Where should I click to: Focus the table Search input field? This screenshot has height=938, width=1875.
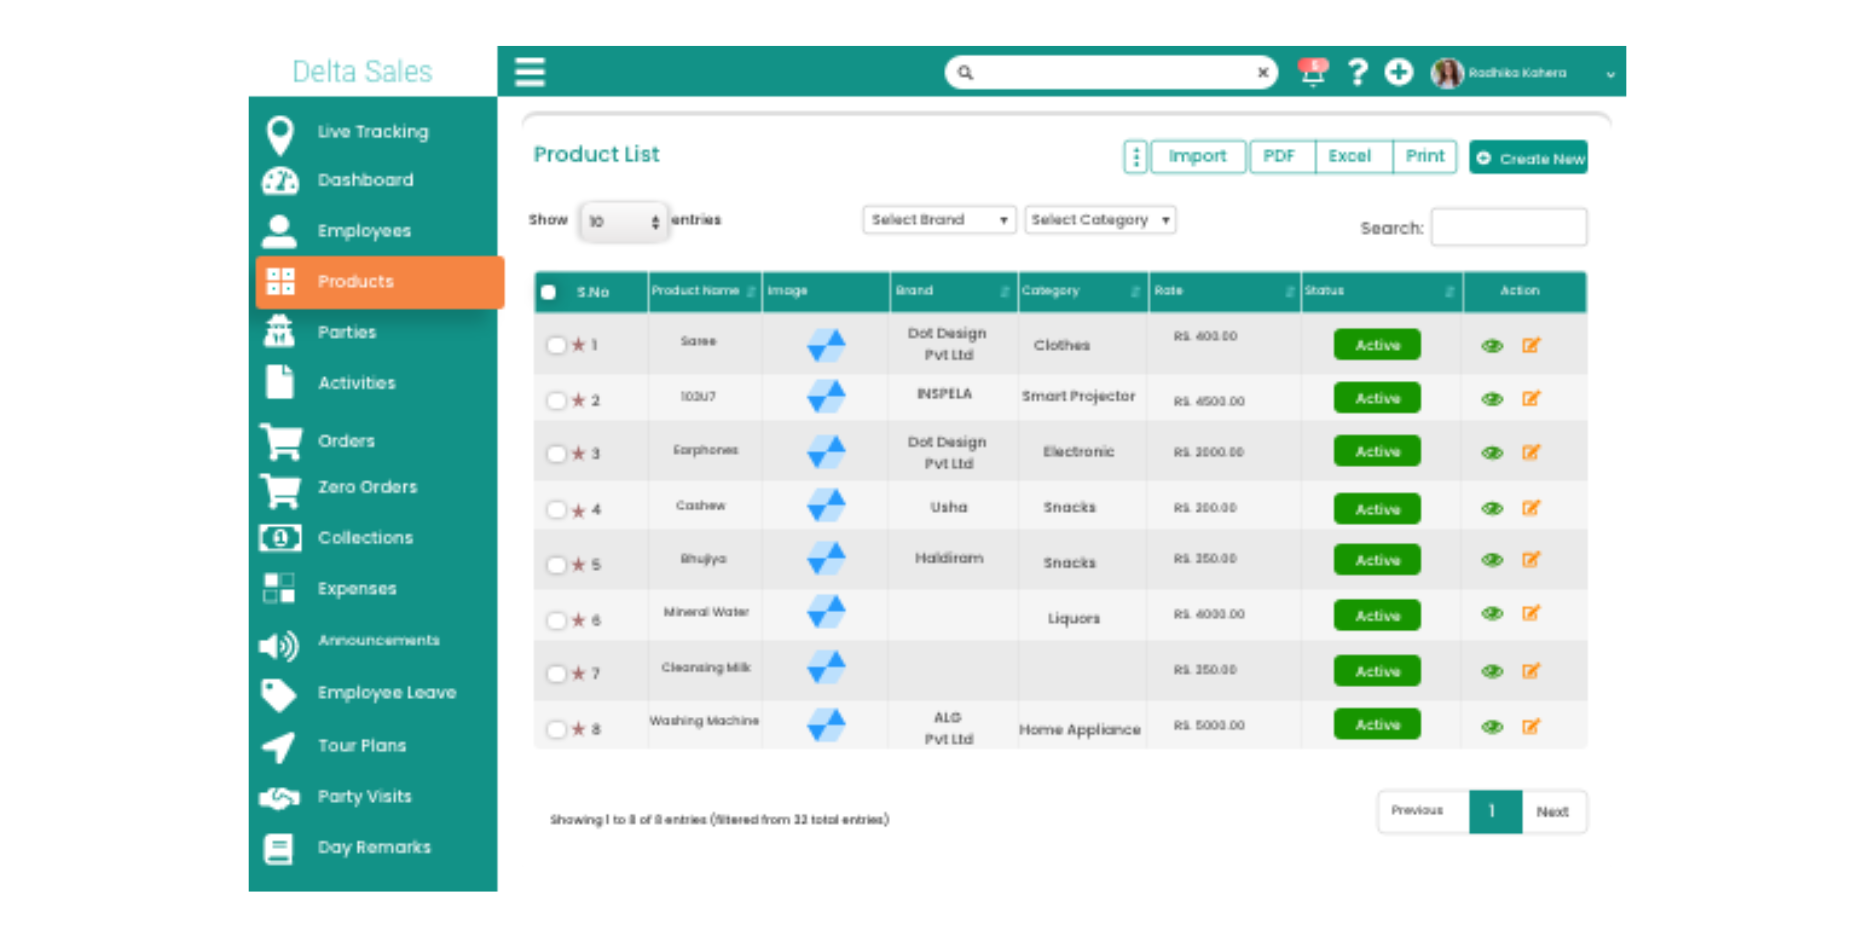(x=1507, y=227)
